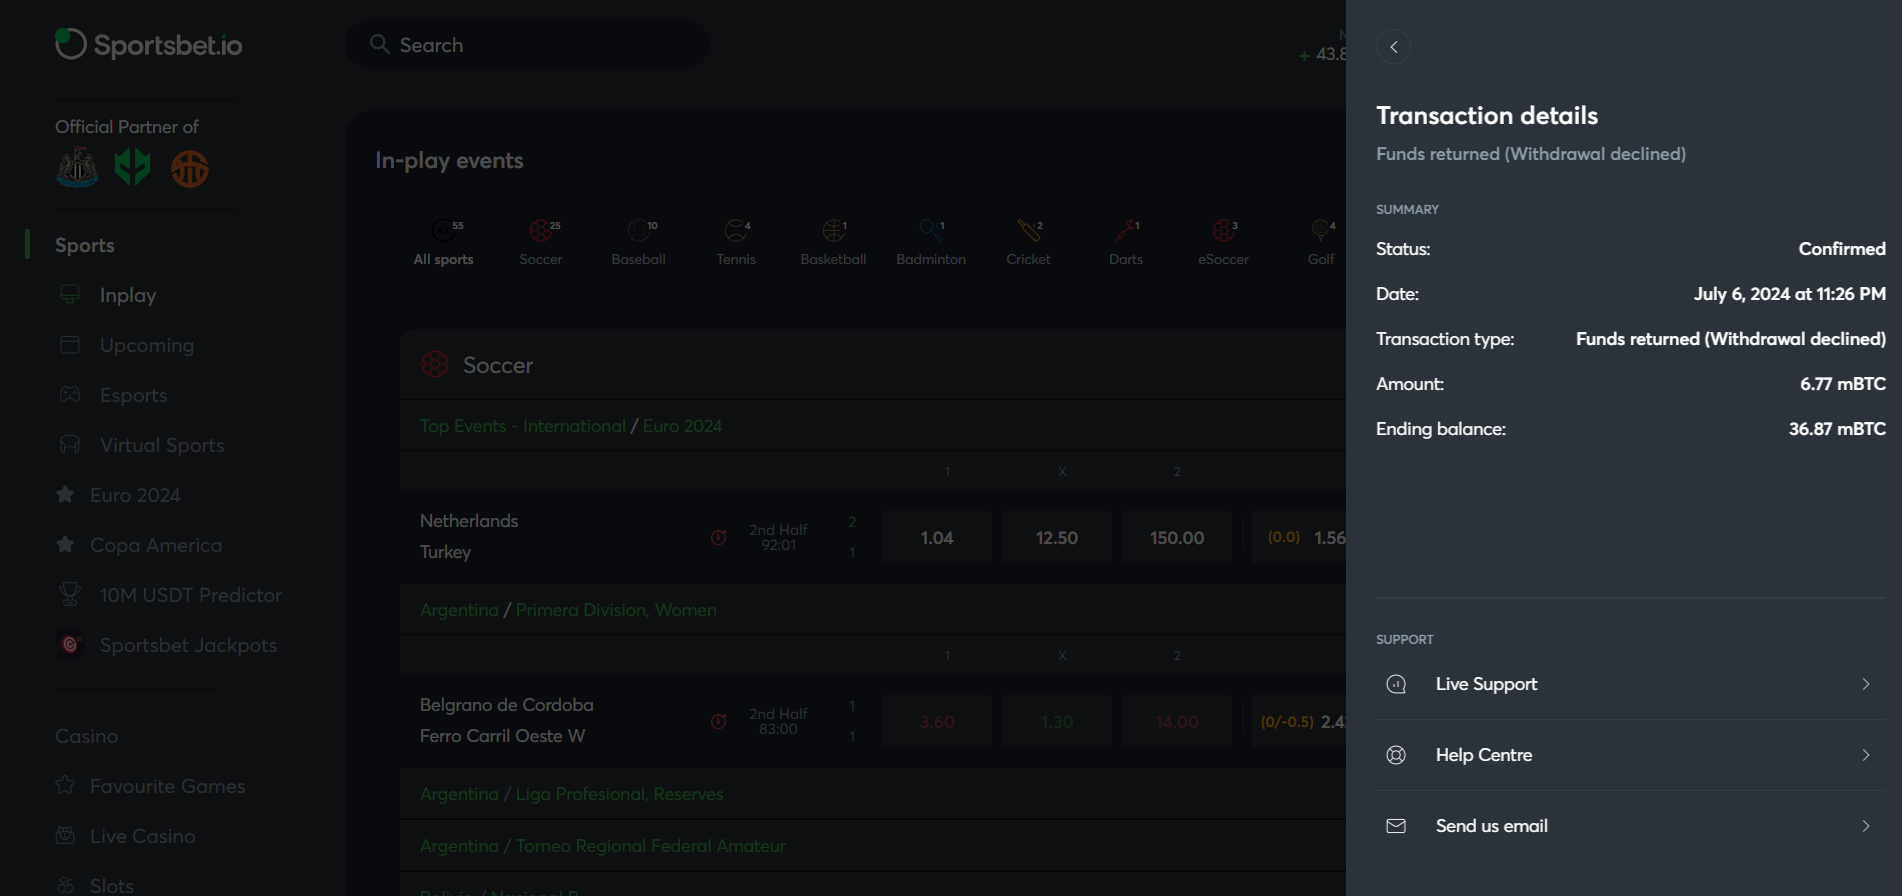Expand Send us email chevron arrow
Viewport: 1902px width, 896px height.
coord(1866,826)
